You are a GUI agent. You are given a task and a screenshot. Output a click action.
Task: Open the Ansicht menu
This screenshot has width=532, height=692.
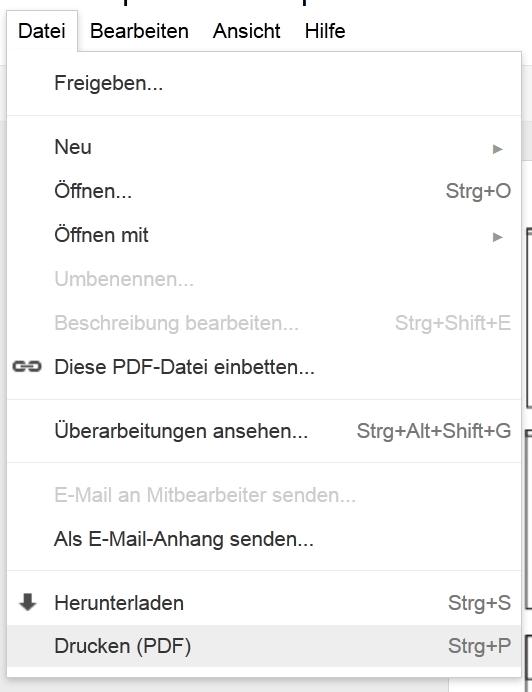(246, 31)
